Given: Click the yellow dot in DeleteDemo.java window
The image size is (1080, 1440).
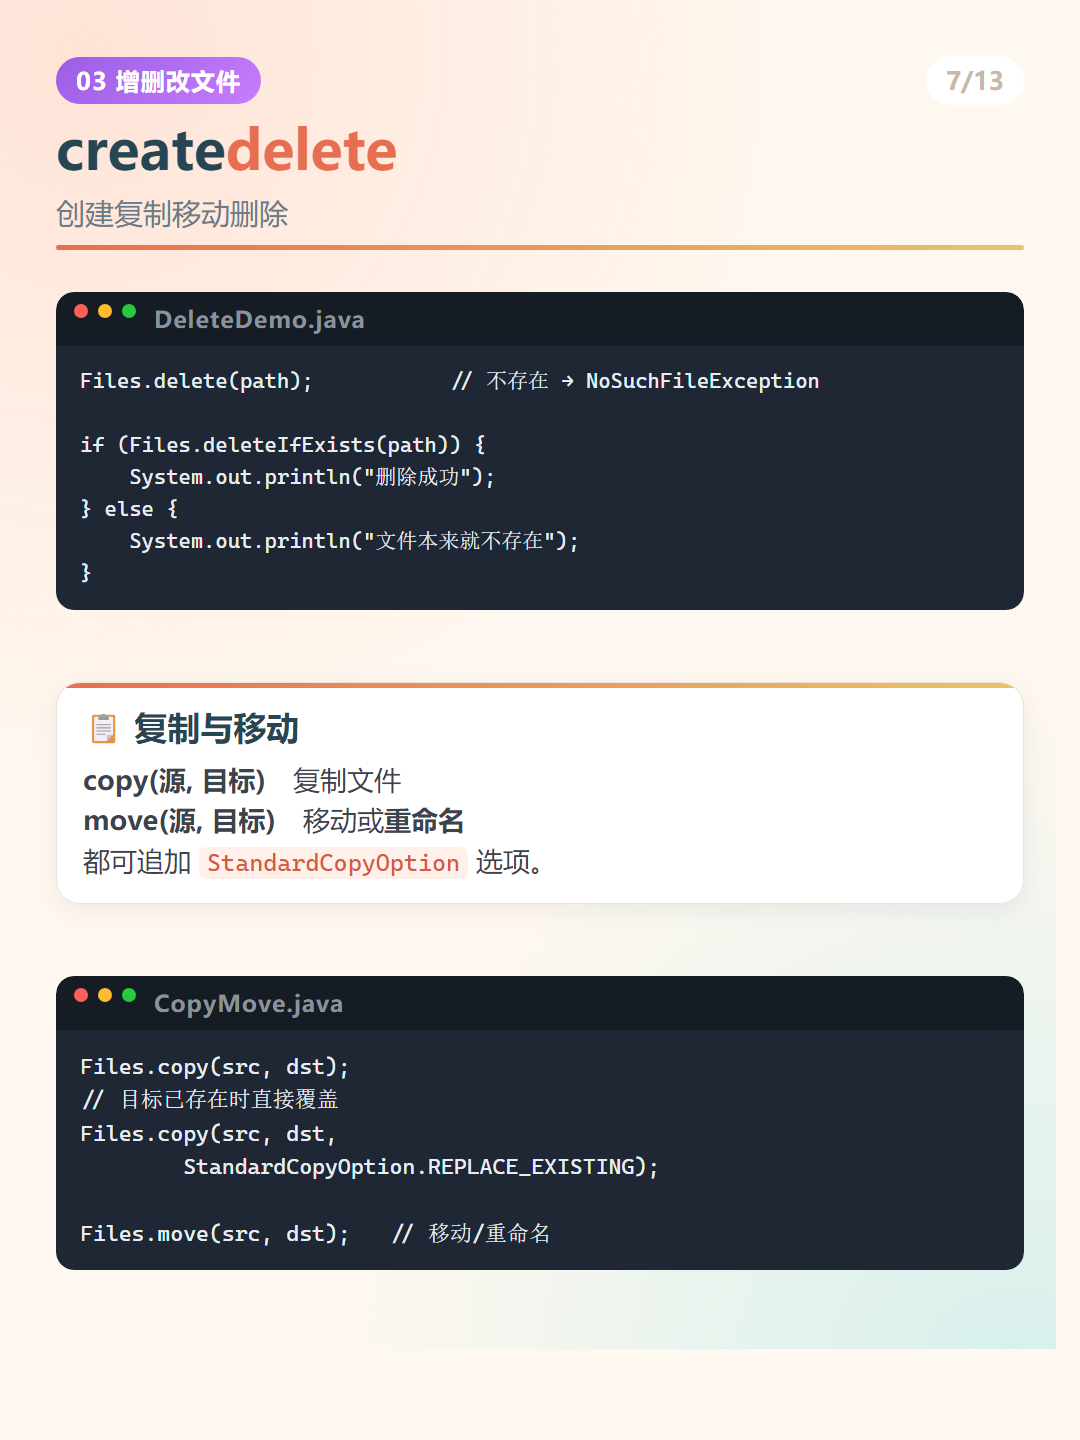Looking at the screenshot, I should (105, 311).
